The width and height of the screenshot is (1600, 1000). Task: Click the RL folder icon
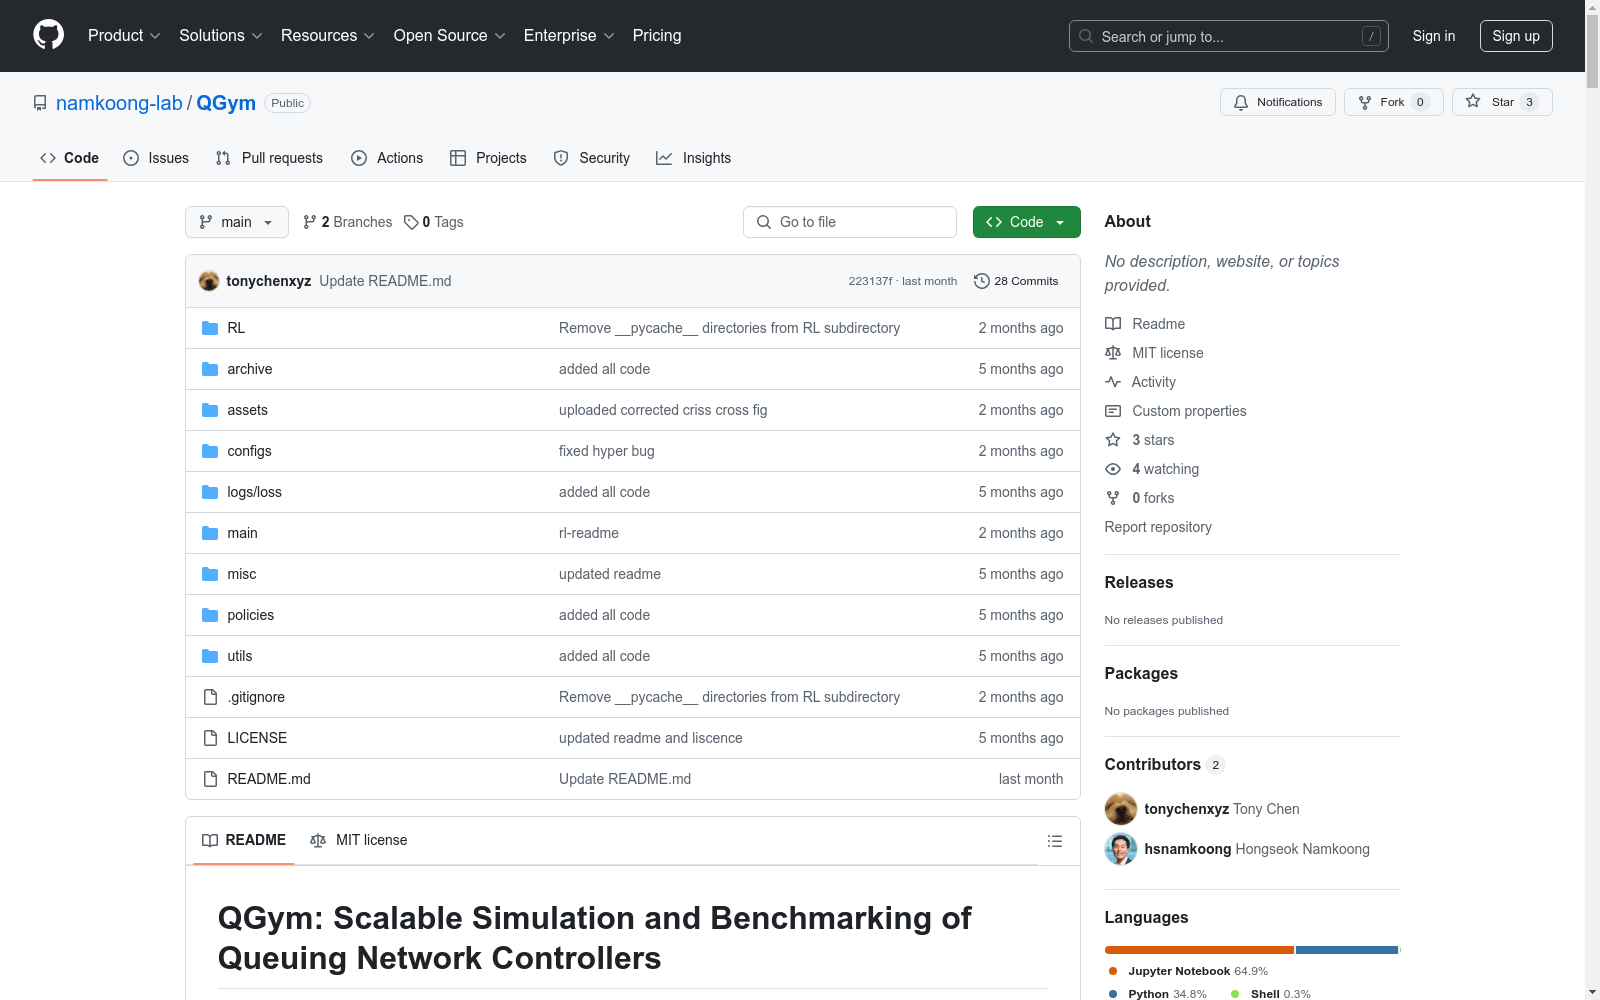[x=210, y=328]
